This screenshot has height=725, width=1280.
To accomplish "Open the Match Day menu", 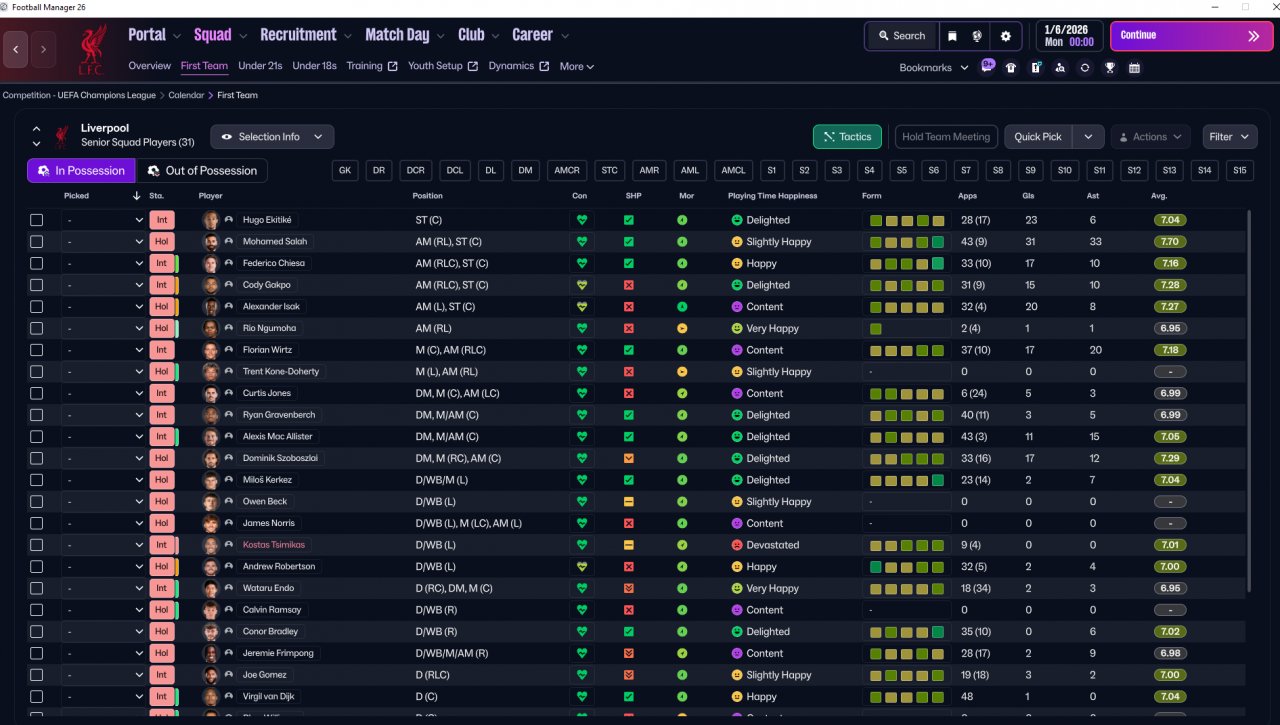I will coord(404,35).
